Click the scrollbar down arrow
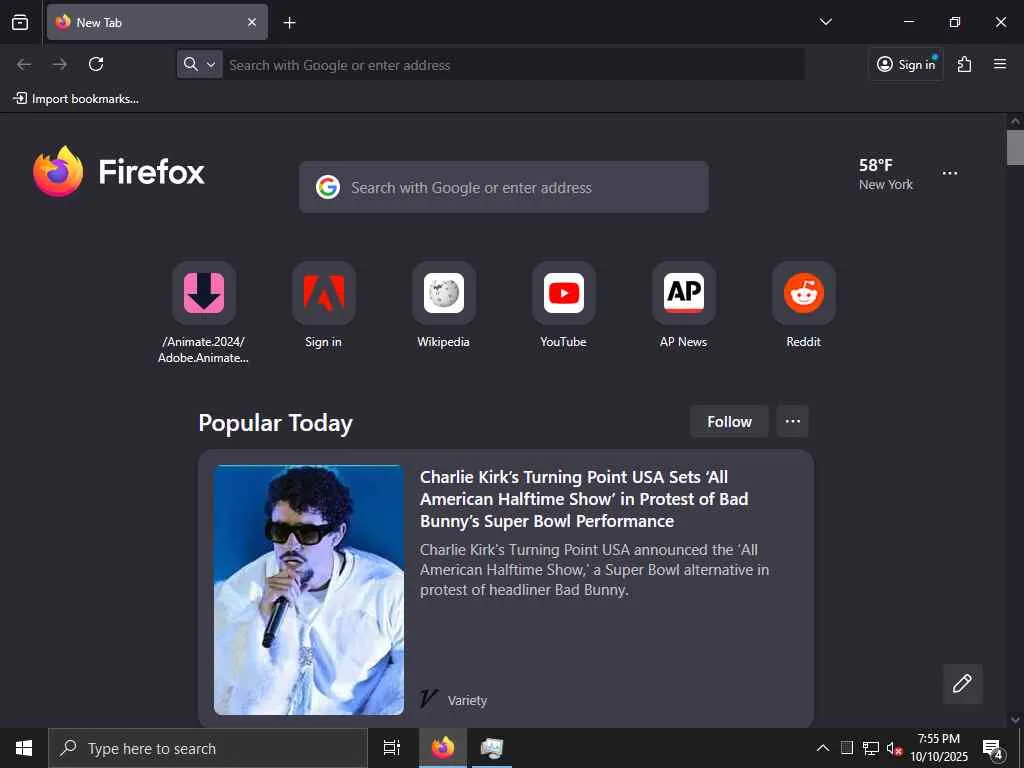 pos(1015,720)
